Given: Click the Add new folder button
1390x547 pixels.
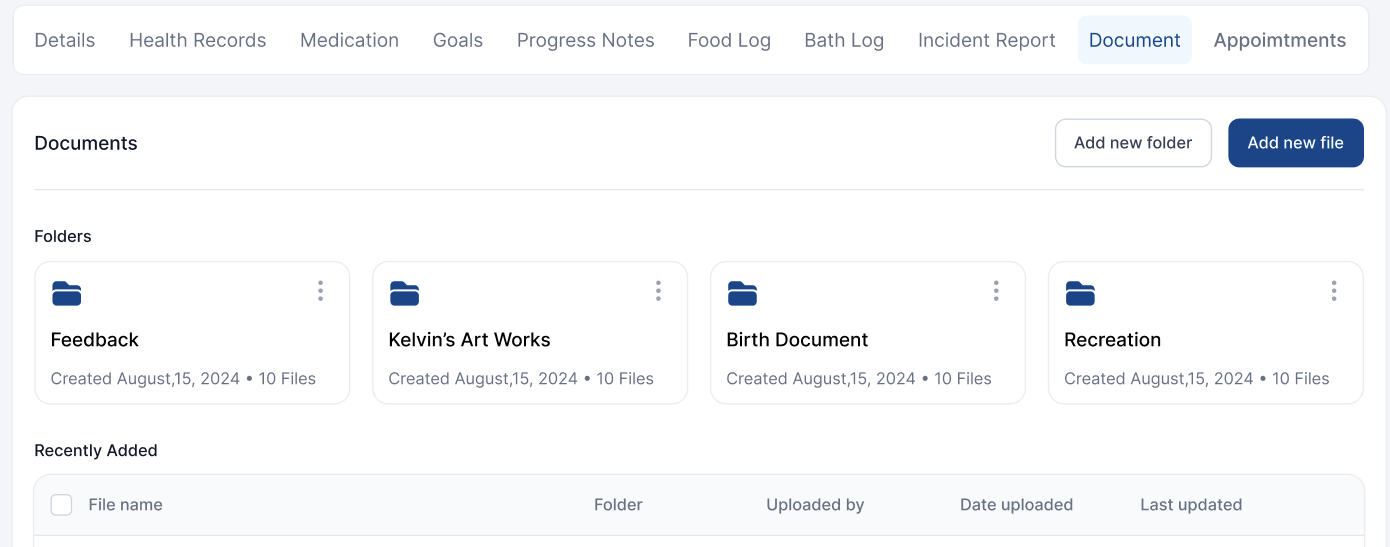Looking at the screenshot, I should [x=1133, y=143].
